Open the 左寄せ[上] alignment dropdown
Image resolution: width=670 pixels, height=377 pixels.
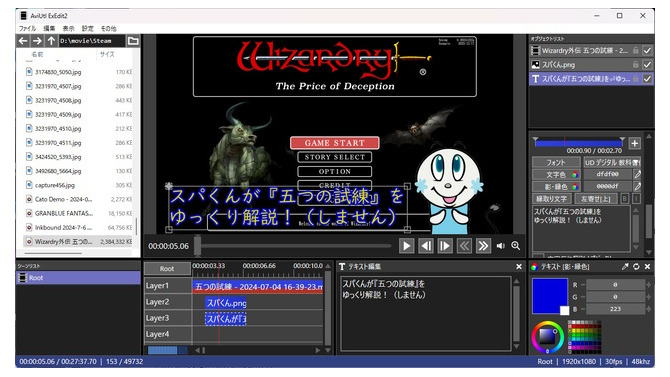(x=596, y=198)
